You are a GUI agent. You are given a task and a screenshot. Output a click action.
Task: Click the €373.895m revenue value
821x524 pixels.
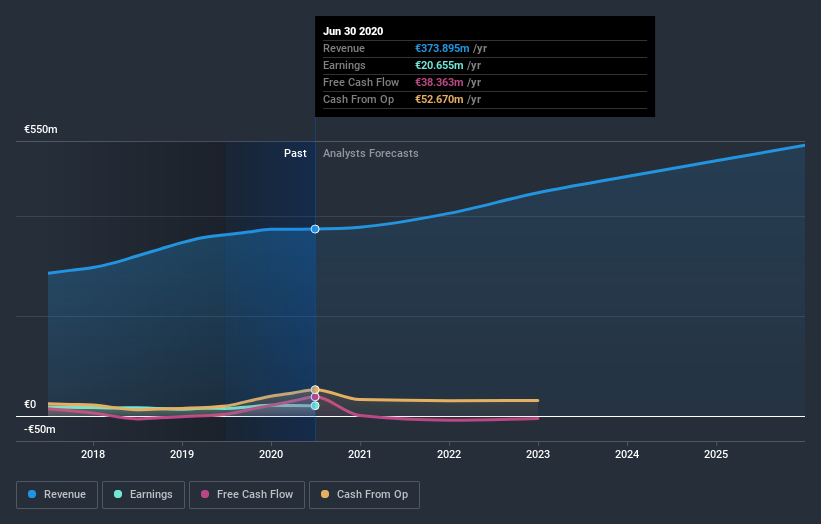click(442, 48)
